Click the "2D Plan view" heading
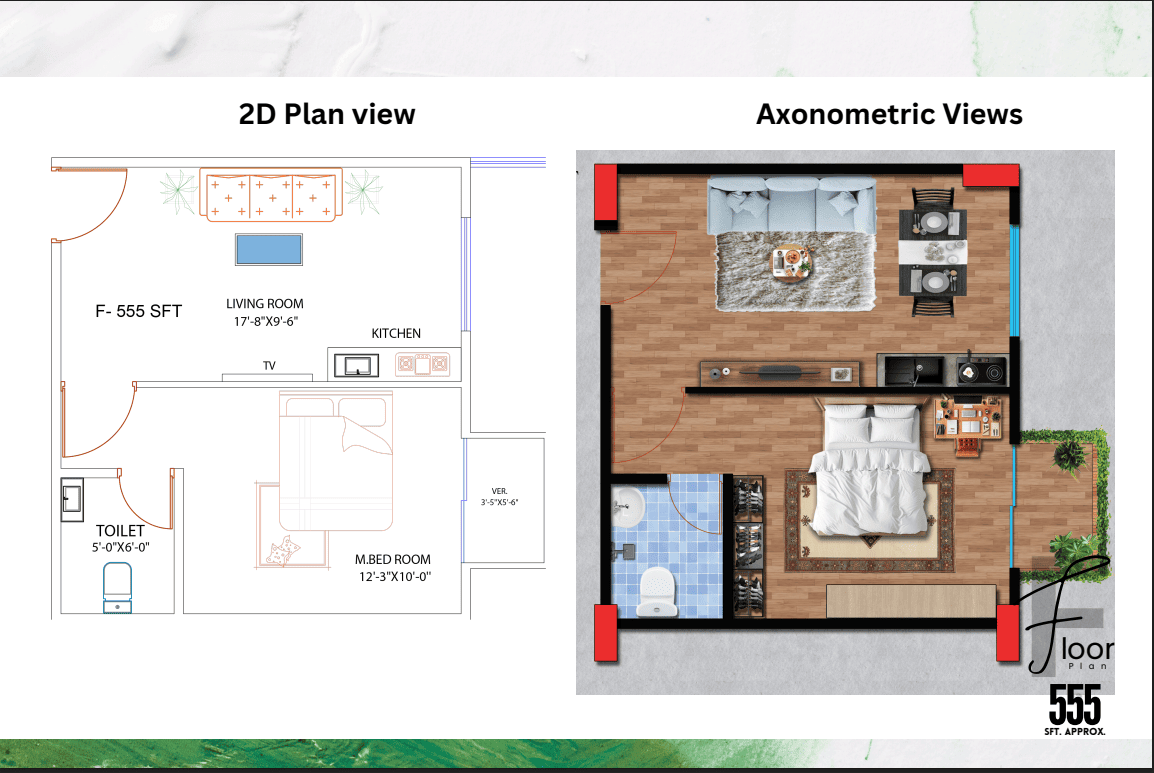1154x773 pixels. tap(326, 114)
